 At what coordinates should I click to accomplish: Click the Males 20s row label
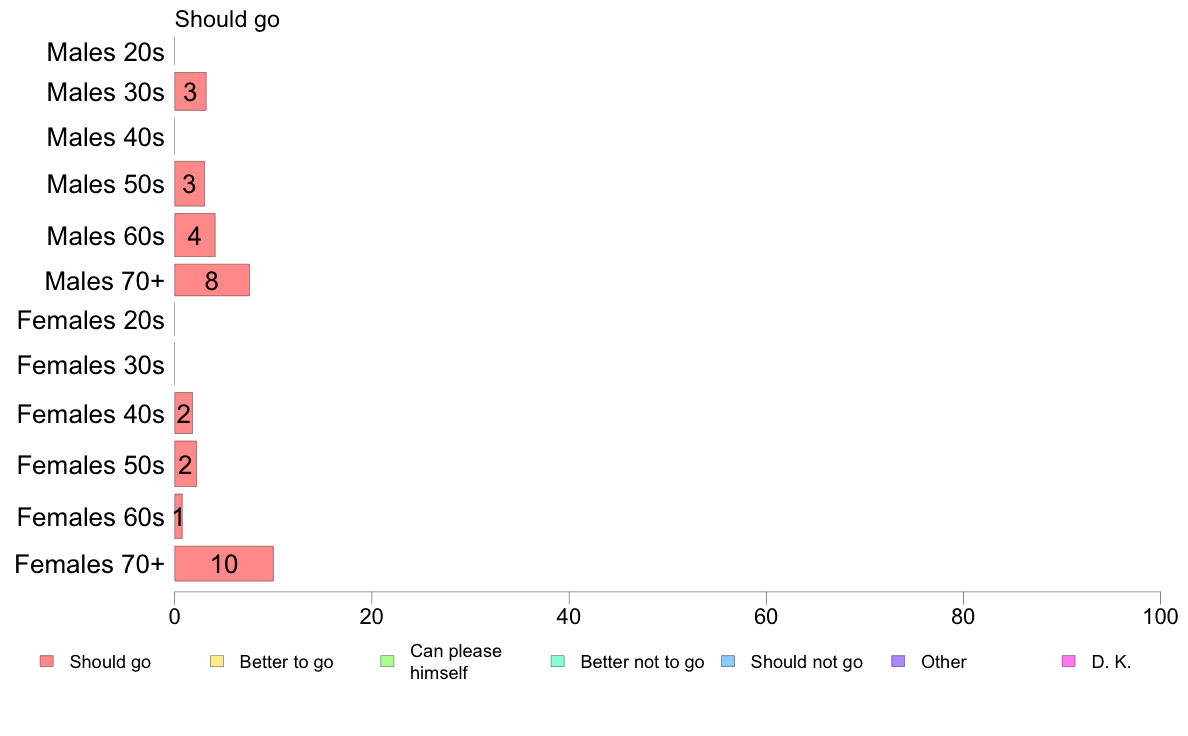(x=105, y=52)
